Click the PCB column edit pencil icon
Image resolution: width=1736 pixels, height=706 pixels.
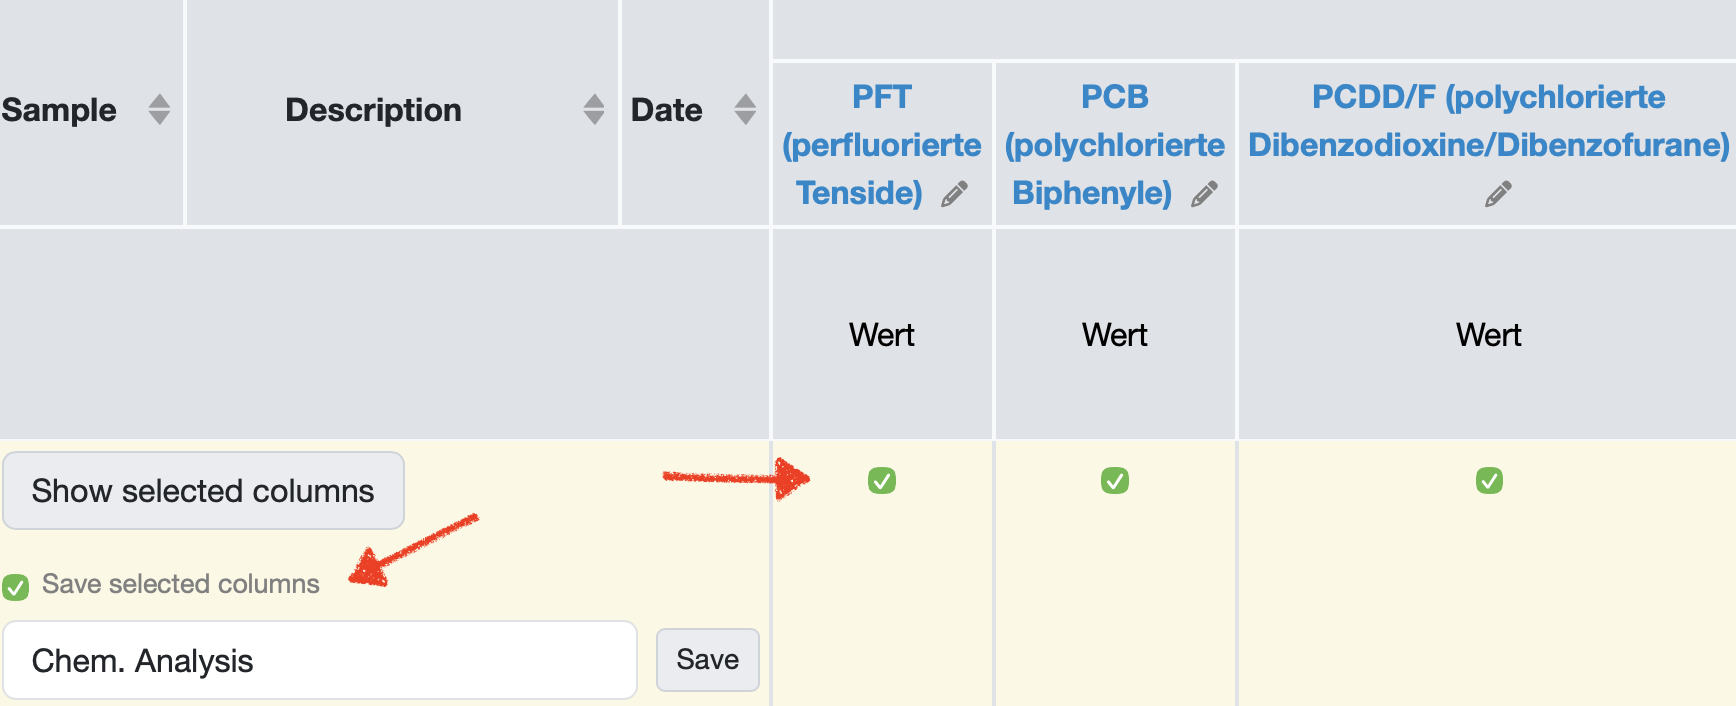click(x=1204, y=194)
